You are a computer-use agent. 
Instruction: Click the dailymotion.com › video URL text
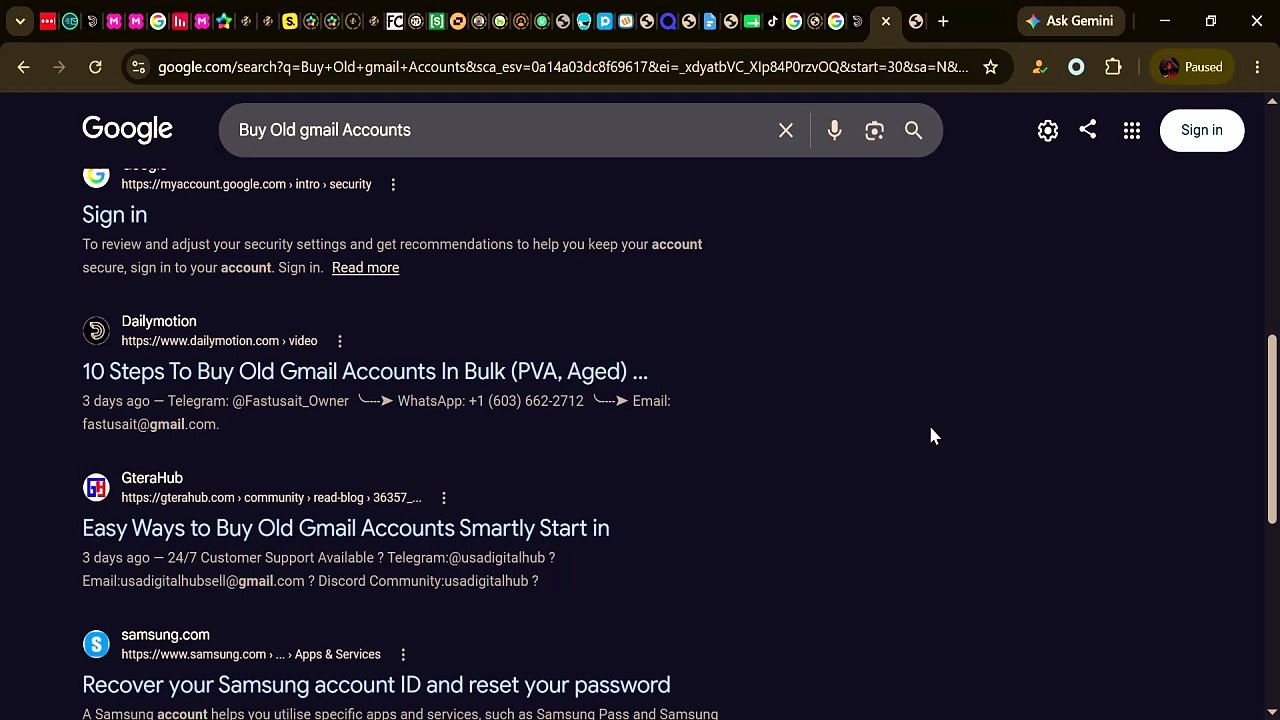(x=219, y=341)
